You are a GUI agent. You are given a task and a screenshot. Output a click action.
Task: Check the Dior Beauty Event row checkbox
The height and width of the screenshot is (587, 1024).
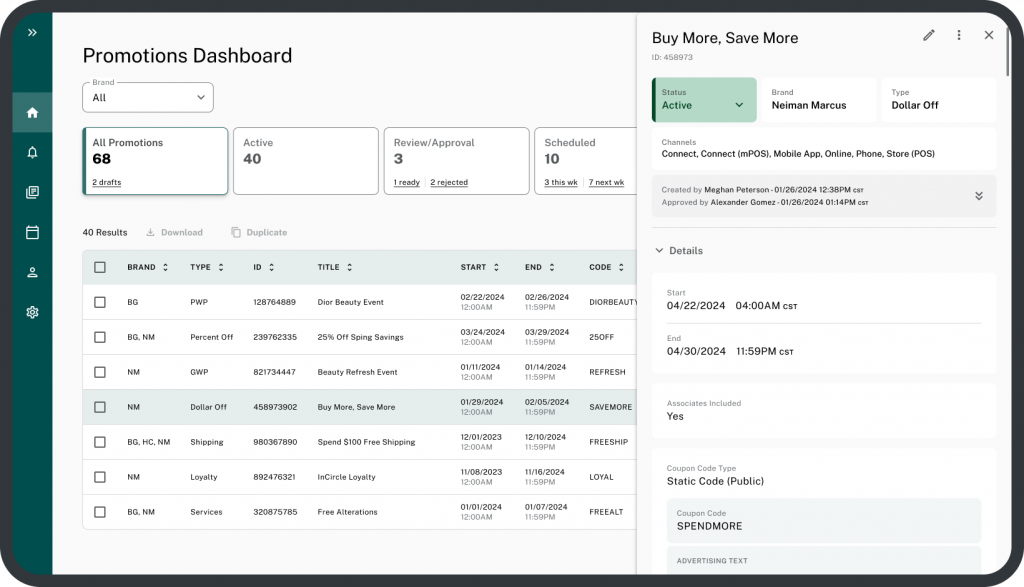pyautogui.click(x=100, y=302)
